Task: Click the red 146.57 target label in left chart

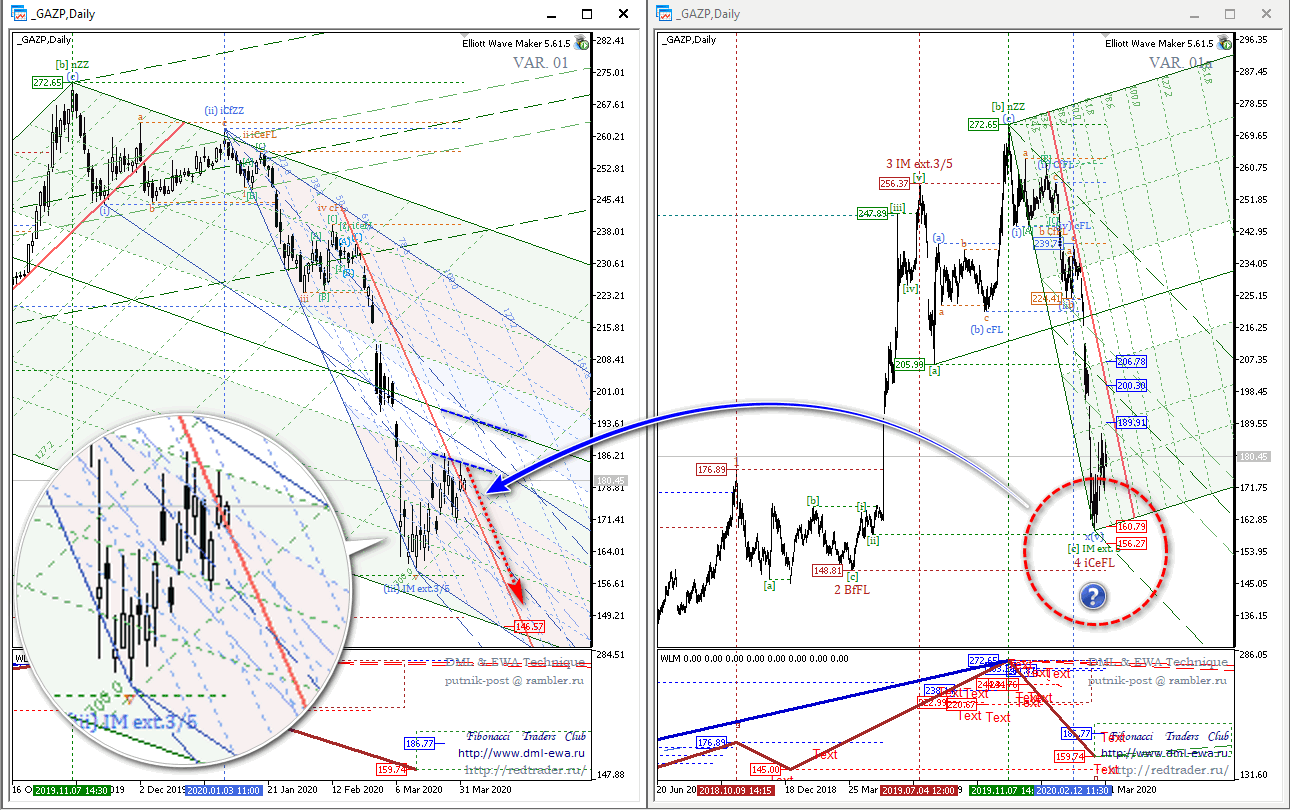Action: pyautogui.click(x=529, y=626)
